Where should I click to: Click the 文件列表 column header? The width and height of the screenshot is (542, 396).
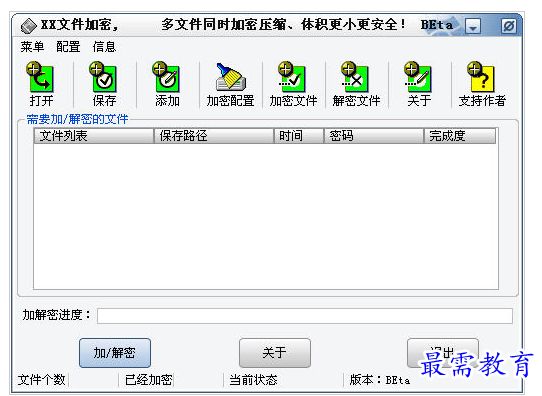pos(94,136)
